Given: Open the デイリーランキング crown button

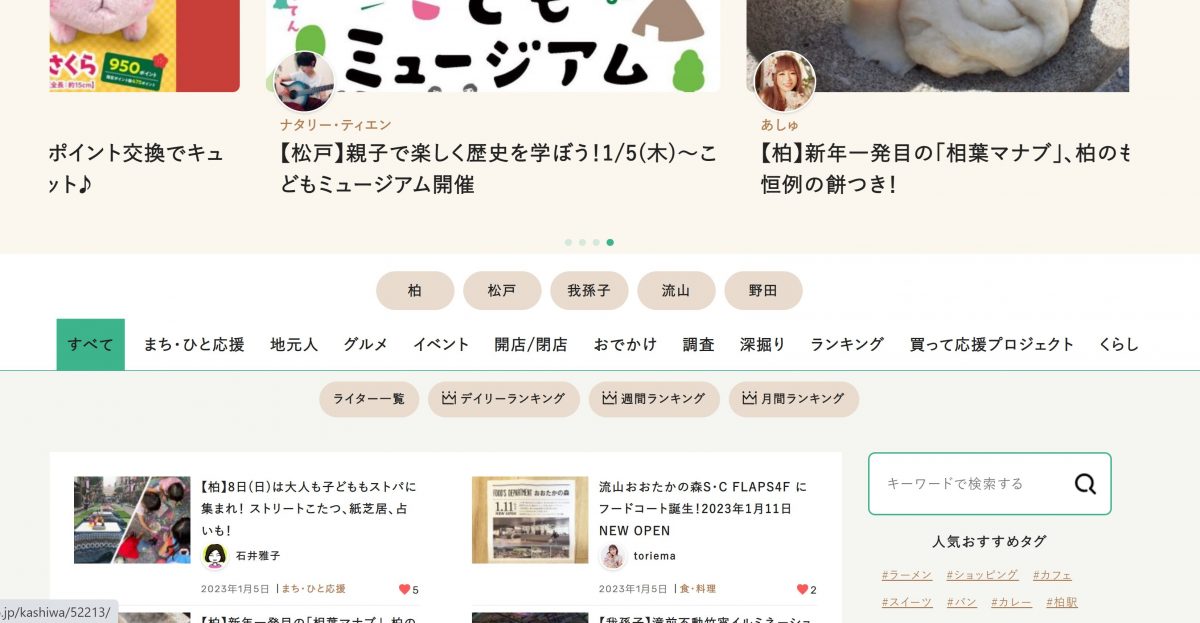Looking at the screenshot, I should [x=504, y=399].
